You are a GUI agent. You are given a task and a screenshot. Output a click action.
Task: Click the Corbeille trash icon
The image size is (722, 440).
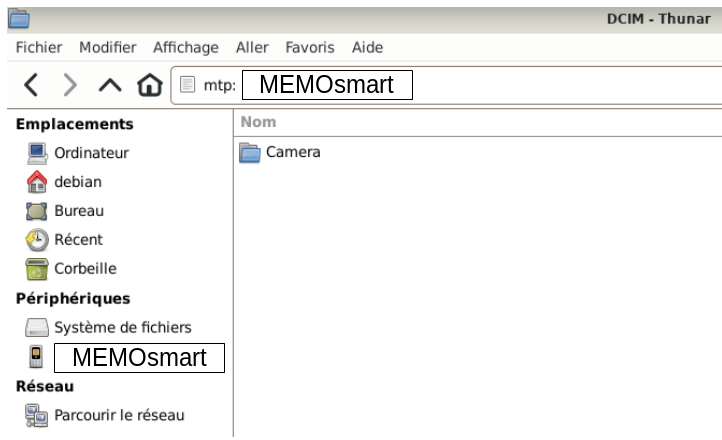click(x=37, y=269)
